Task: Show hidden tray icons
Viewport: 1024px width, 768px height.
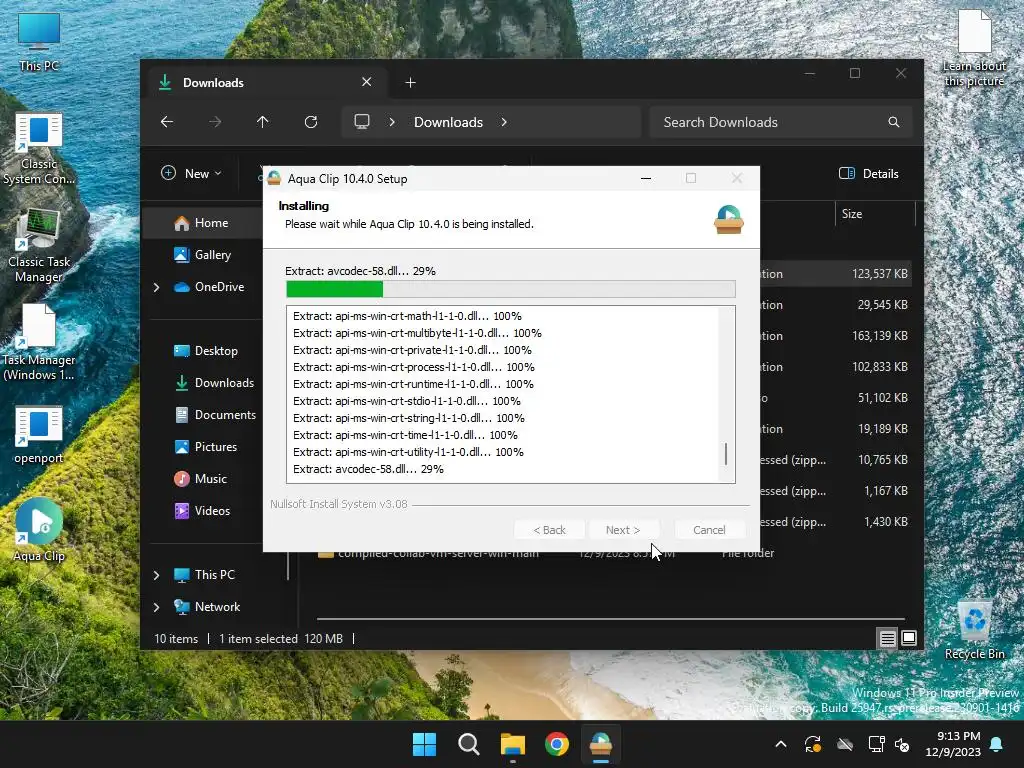Action: click(780, 744)
